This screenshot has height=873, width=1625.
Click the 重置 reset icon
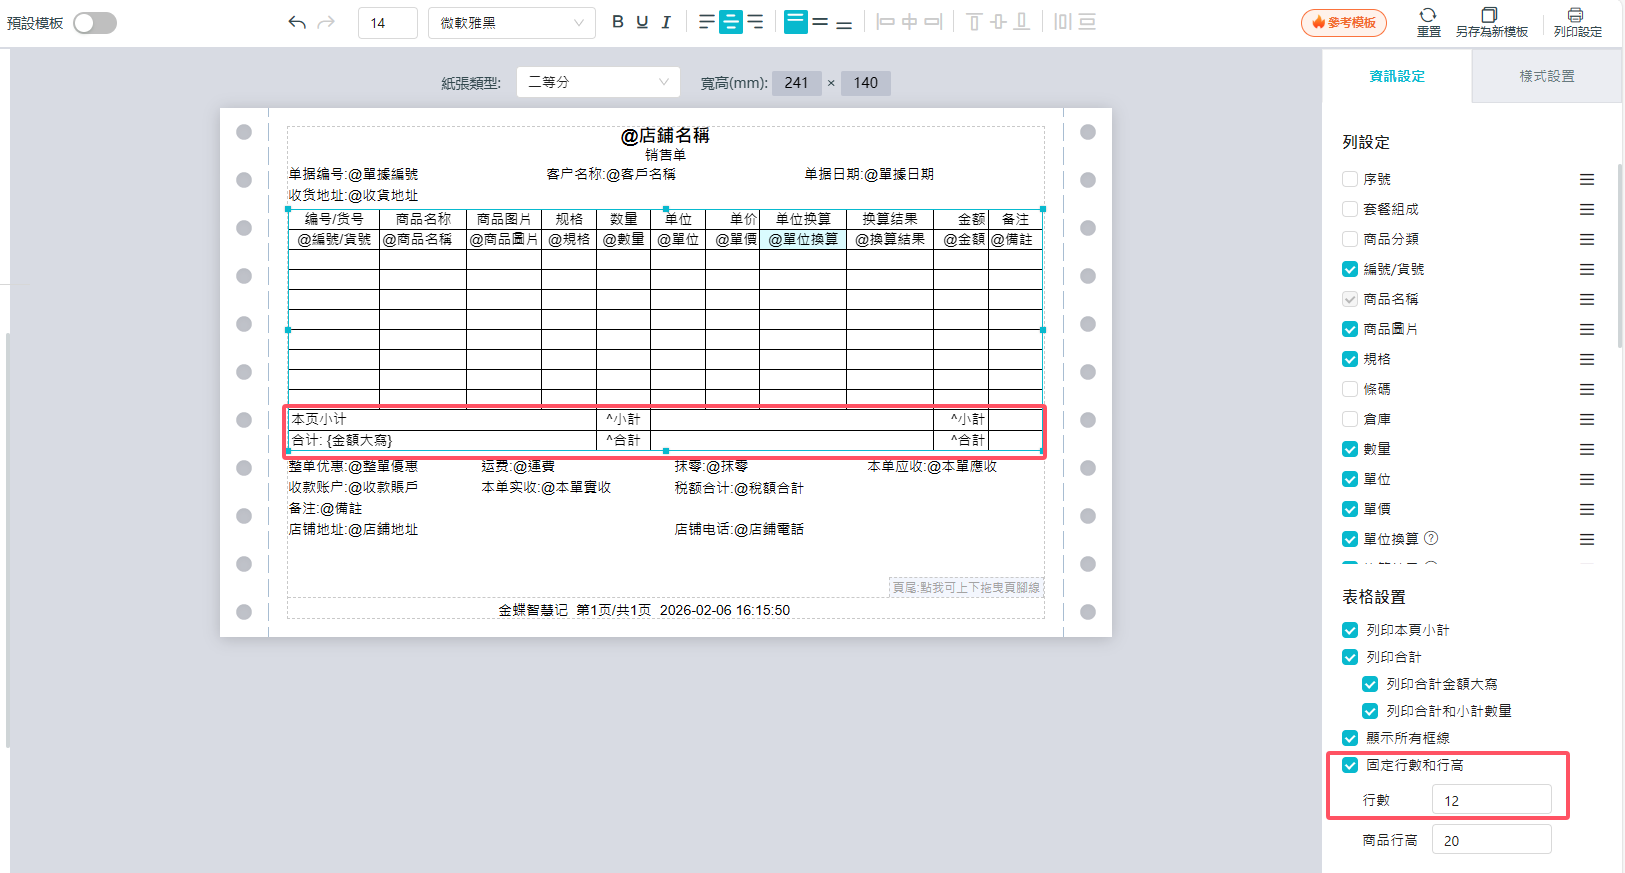(1428, 22)
